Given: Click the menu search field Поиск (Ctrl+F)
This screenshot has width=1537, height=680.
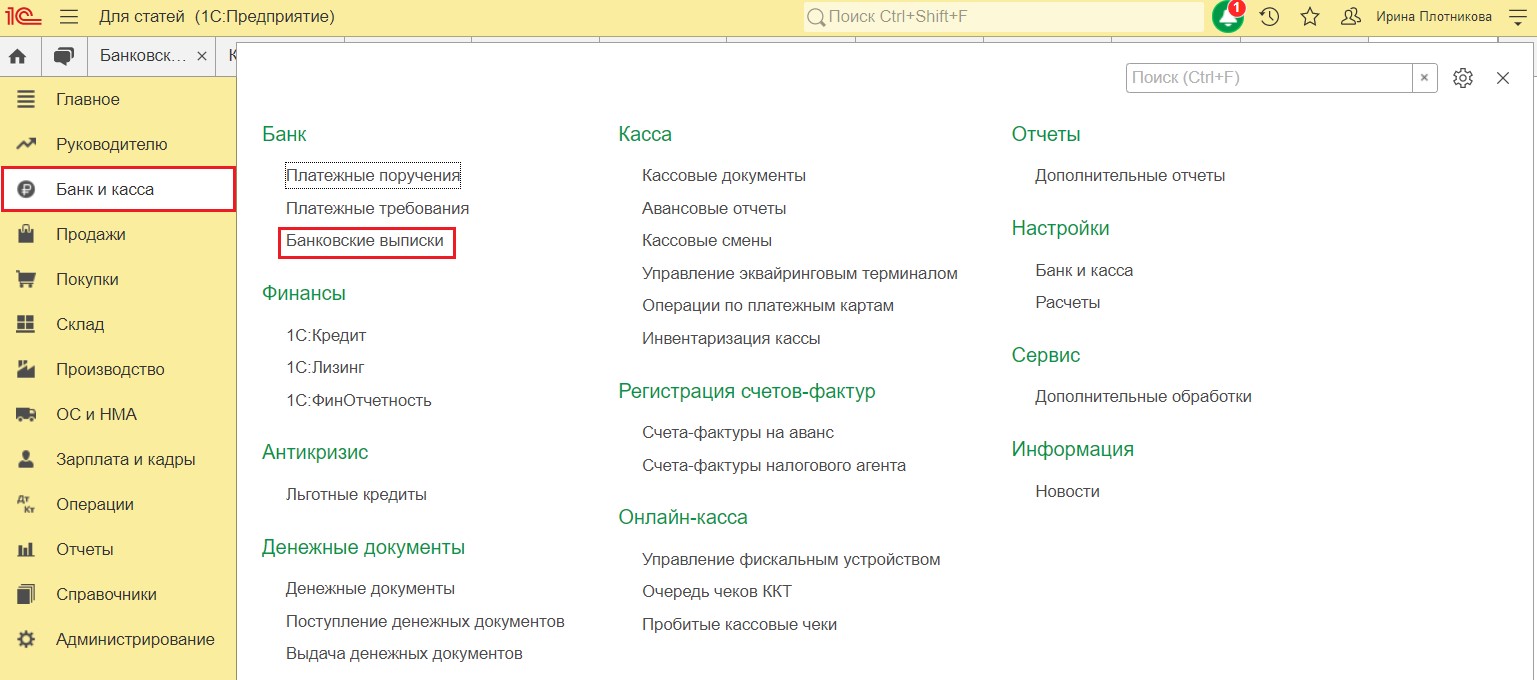Looking at the screenshot, I should click(1269, 78).
